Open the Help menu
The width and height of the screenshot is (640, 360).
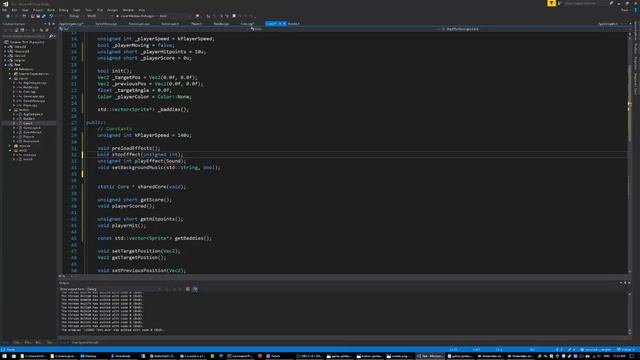(x=142, y=10)
